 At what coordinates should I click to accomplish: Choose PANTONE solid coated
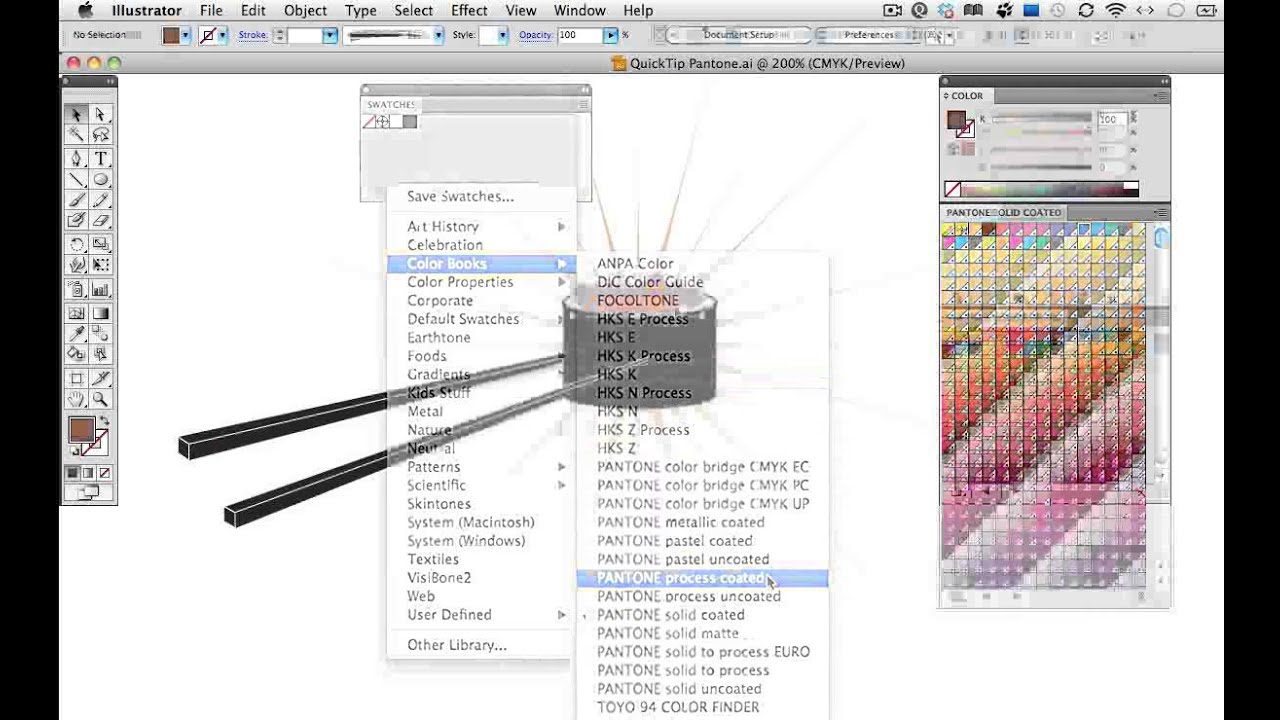pos(702,615)
